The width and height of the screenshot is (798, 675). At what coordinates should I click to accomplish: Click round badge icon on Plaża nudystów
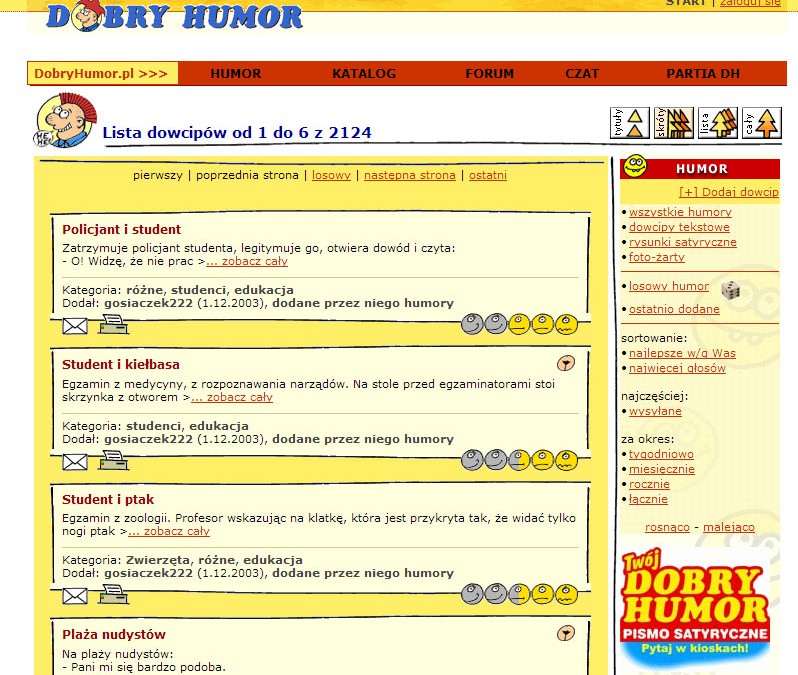pos(566,633)
